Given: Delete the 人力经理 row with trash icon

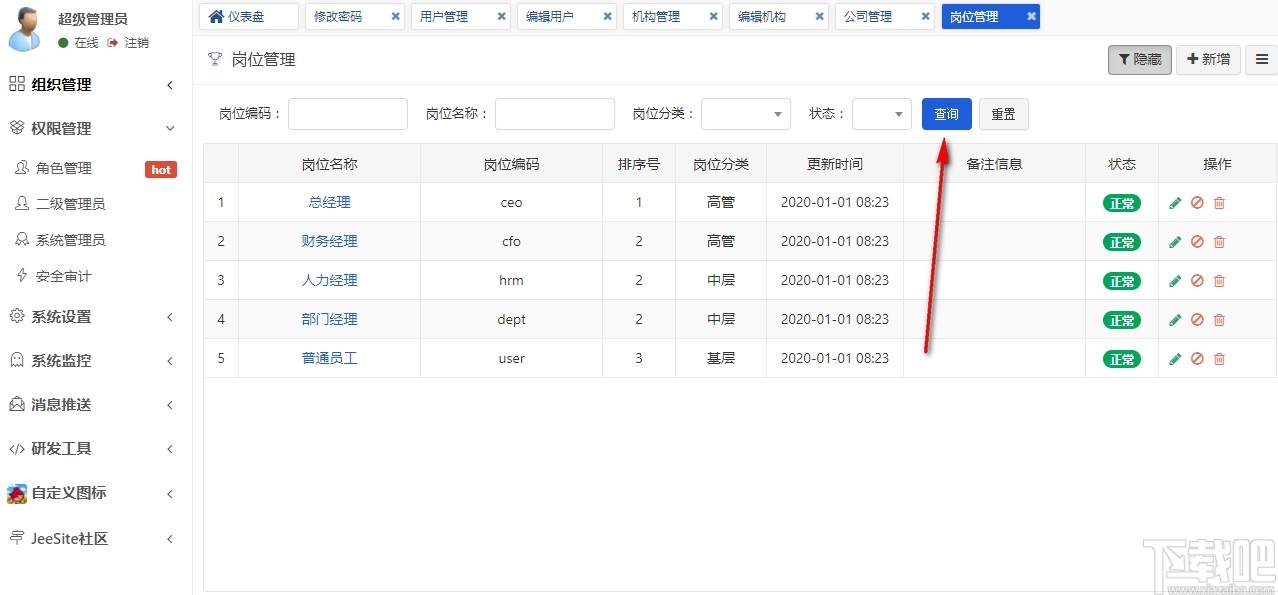Looking at the screenshot, I should pyautogui.click(x=1219, y=281).
